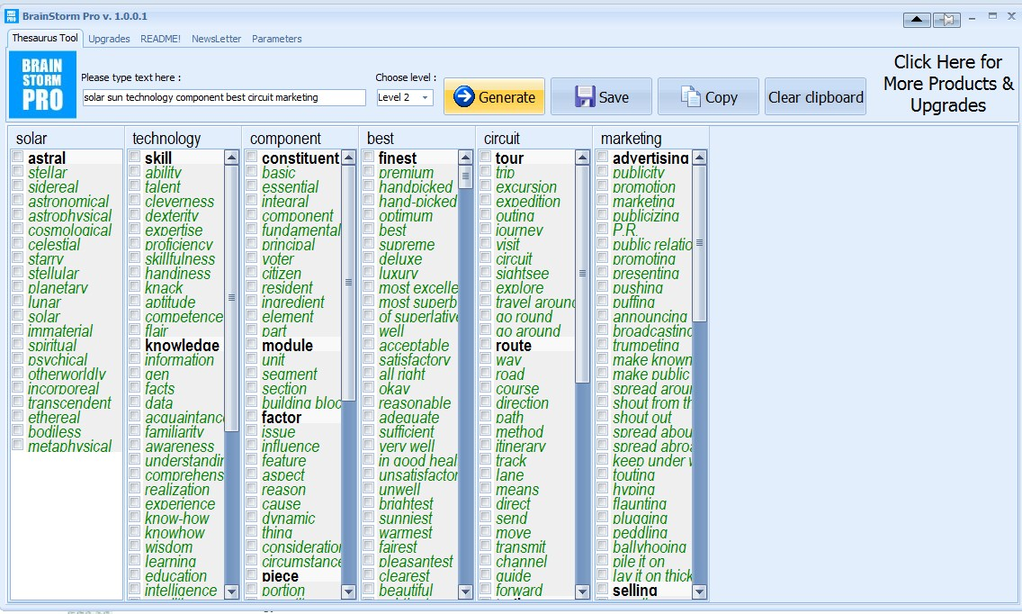Click the technology list scrollbar thumb
The height and width of the screenshot is (614, 1022).
[x=231, y=298]
